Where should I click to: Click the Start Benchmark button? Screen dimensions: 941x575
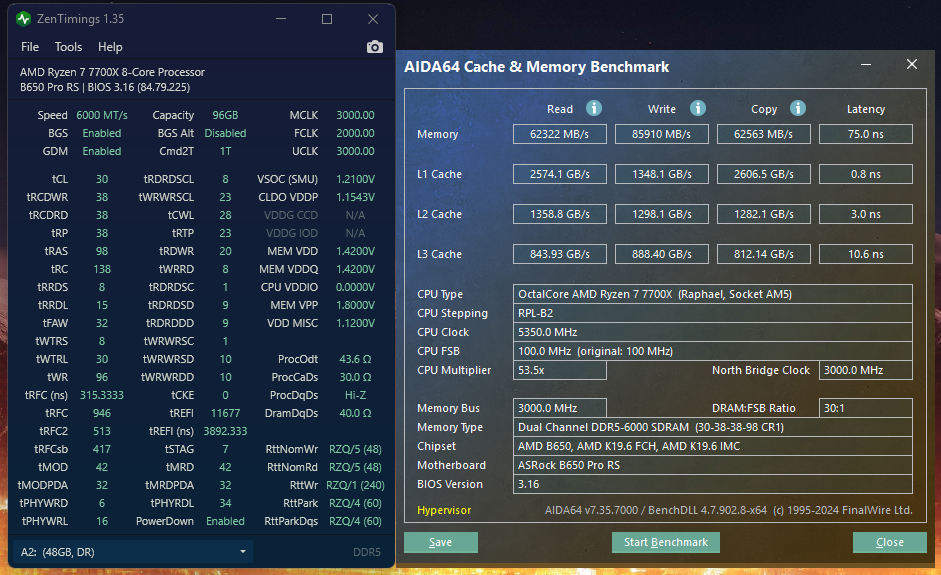(666, 542)
